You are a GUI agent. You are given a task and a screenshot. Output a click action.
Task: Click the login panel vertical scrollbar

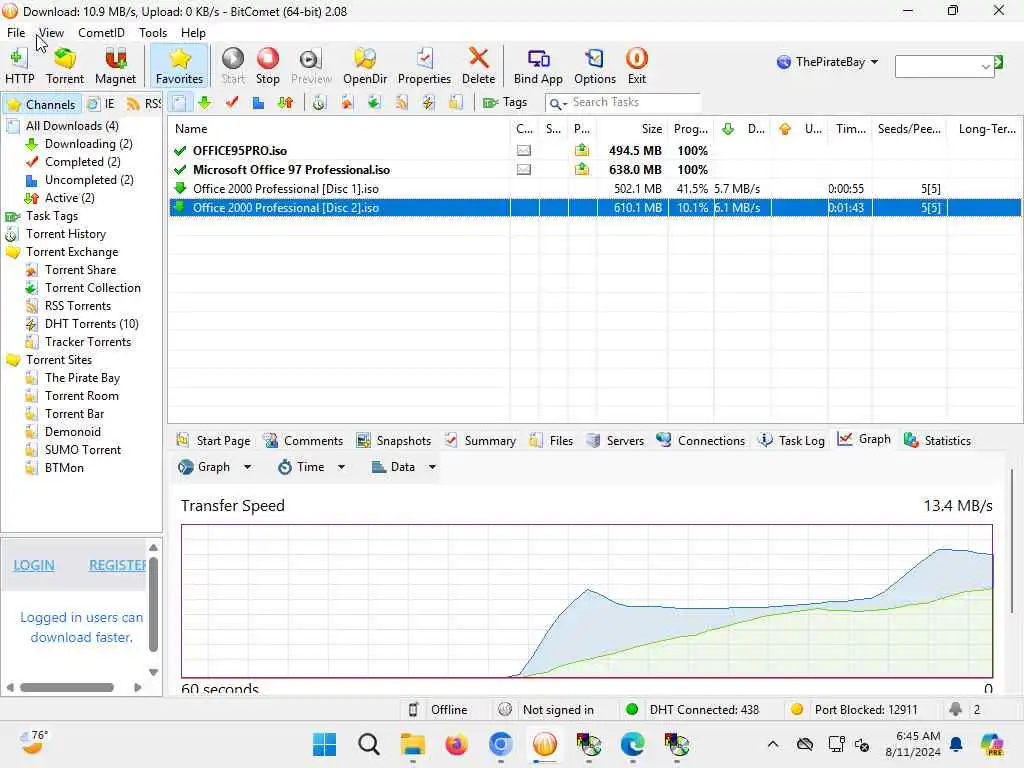click(153, 604)
